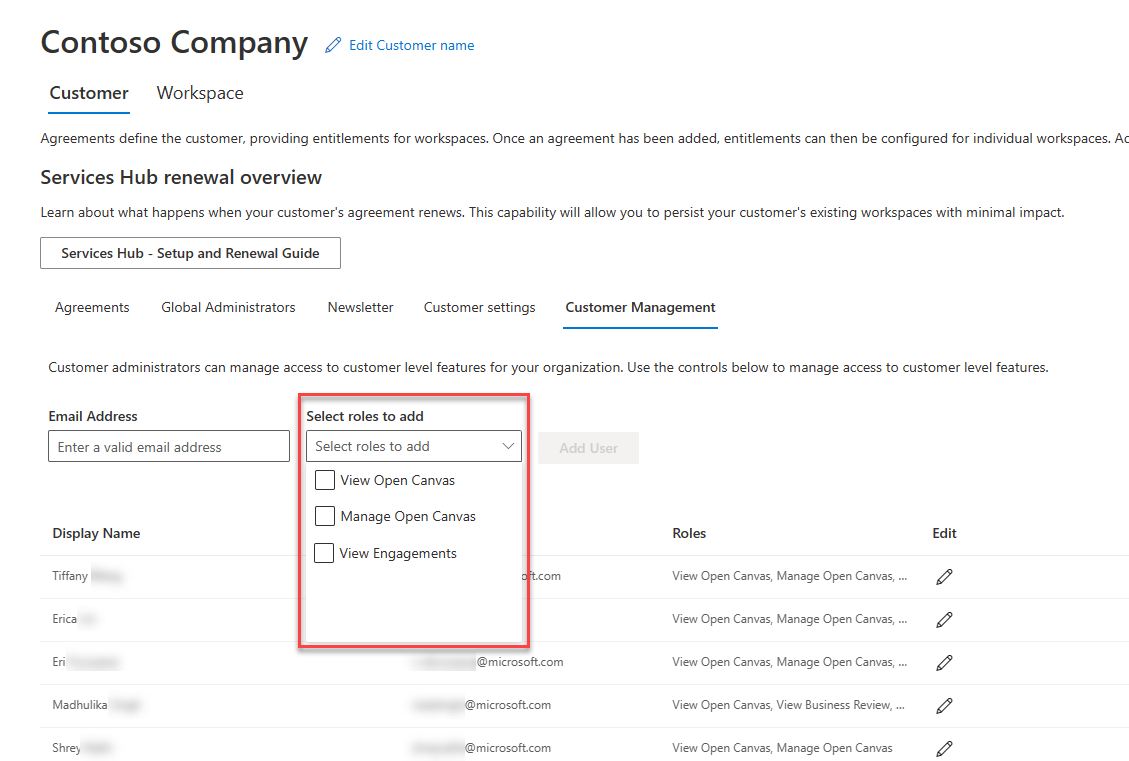Open the Global Administrators tab
1129x761 pixels.
coord(228,307)
